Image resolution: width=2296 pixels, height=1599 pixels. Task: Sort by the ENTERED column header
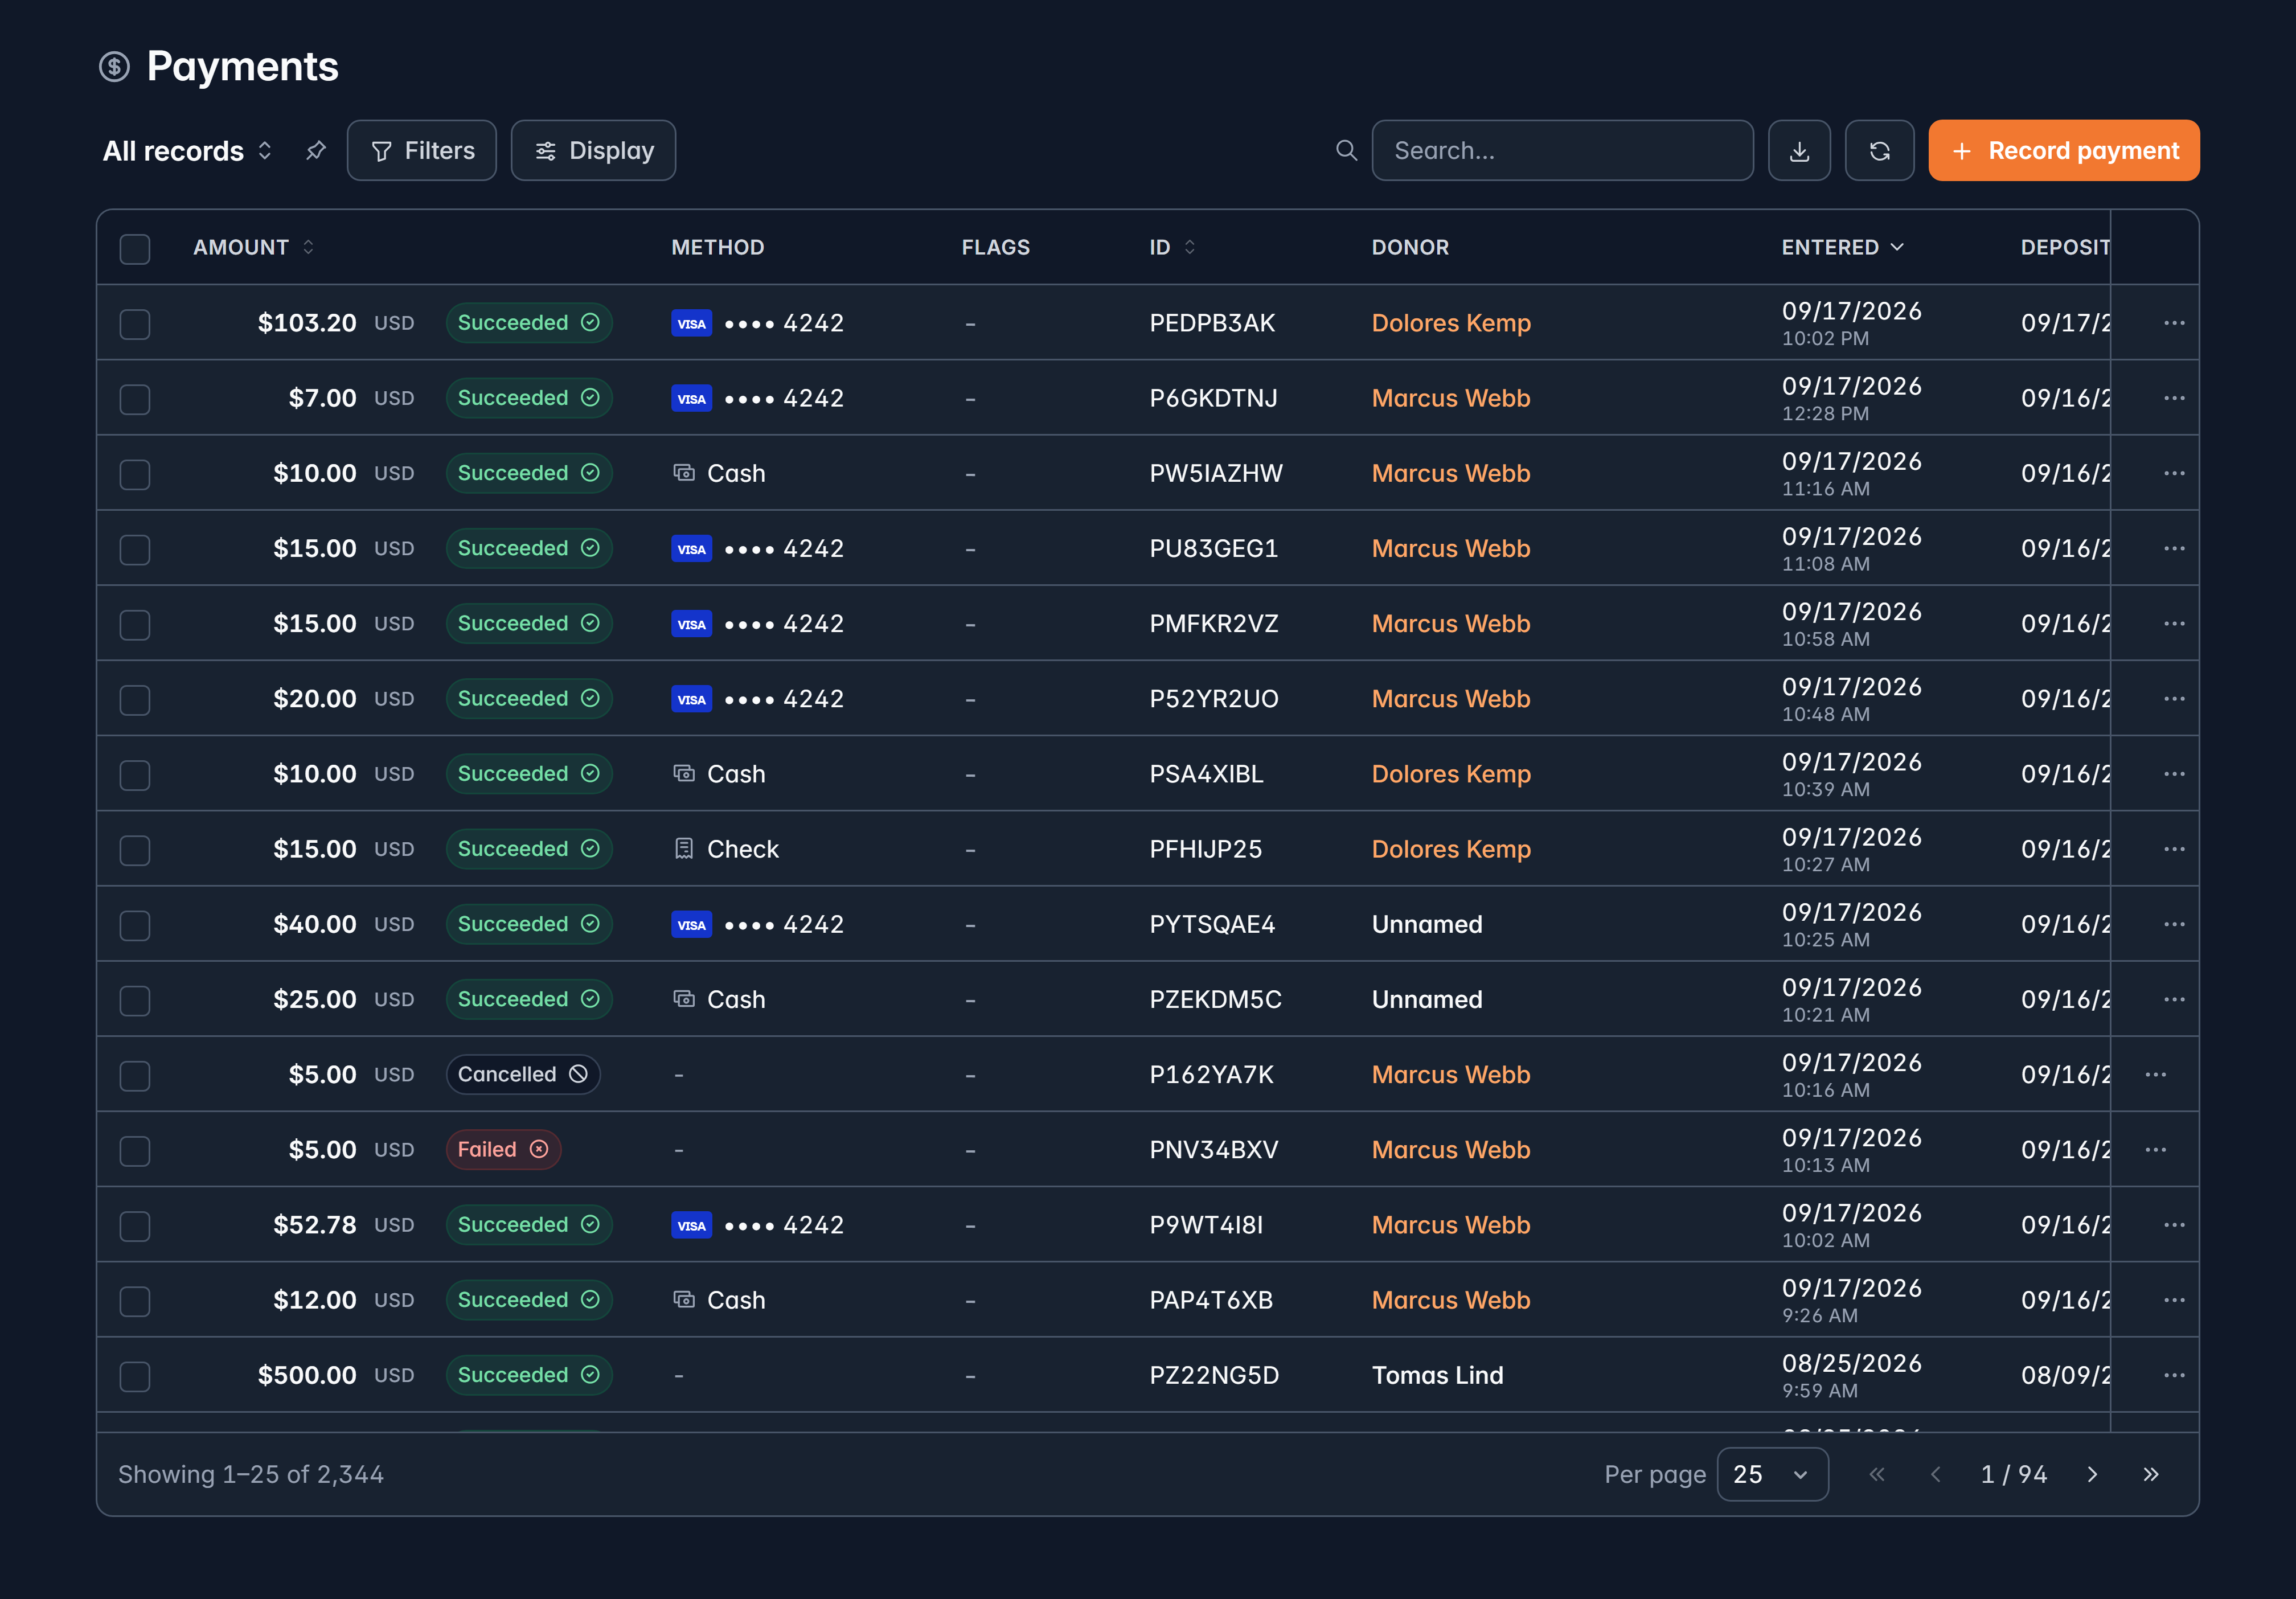tap(1842, 247)
